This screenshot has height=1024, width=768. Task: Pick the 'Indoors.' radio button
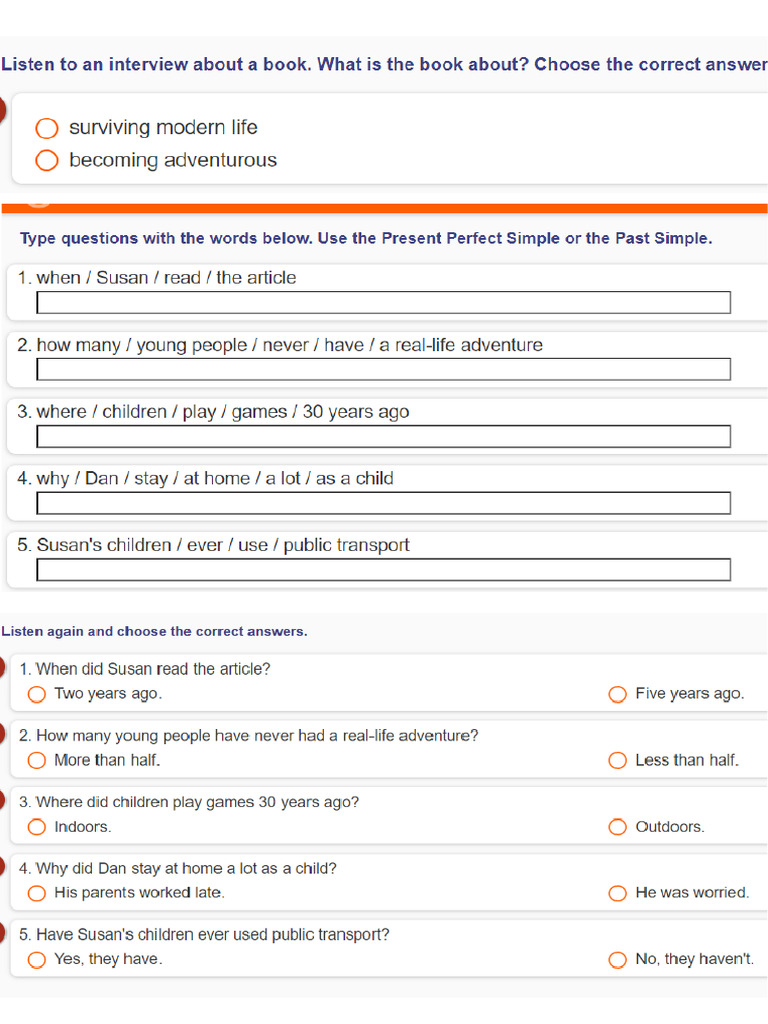[37, 827]
